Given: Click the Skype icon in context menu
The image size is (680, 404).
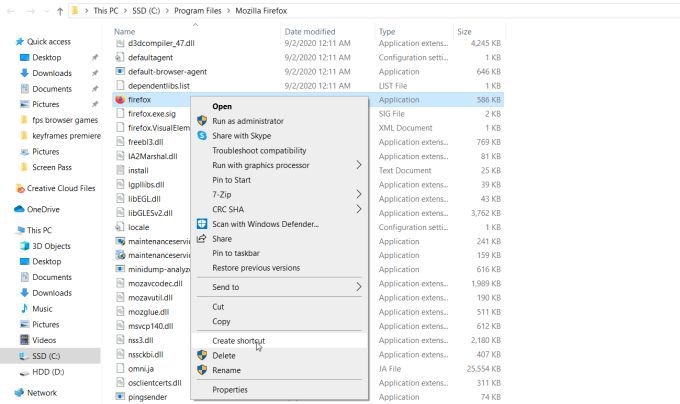Looking at the screenshot, I should 202,136.
